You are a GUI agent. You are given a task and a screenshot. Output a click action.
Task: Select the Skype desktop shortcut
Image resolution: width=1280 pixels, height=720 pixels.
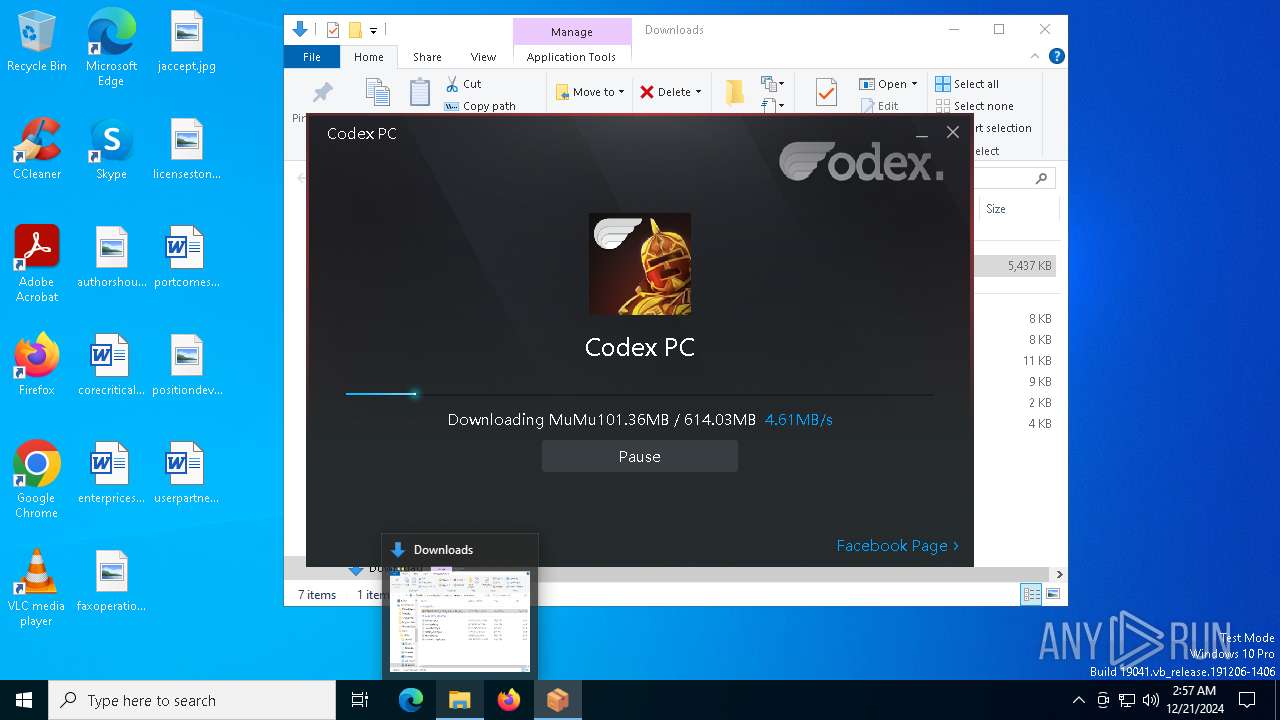tap(111, 150)
